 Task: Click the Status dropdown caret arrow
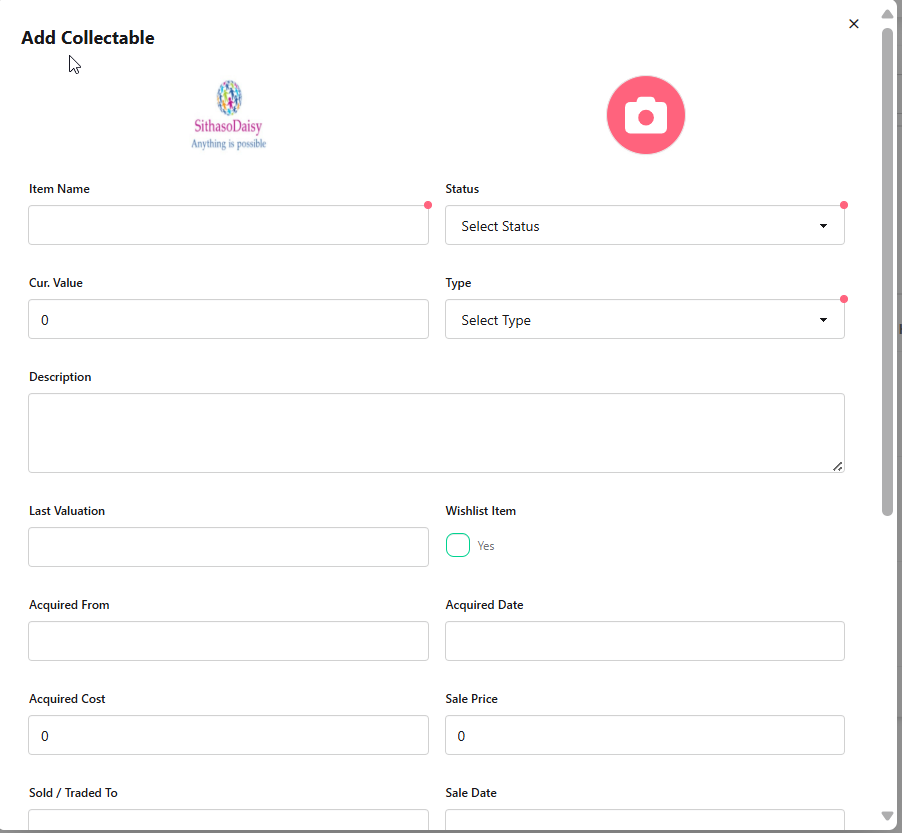823,226
